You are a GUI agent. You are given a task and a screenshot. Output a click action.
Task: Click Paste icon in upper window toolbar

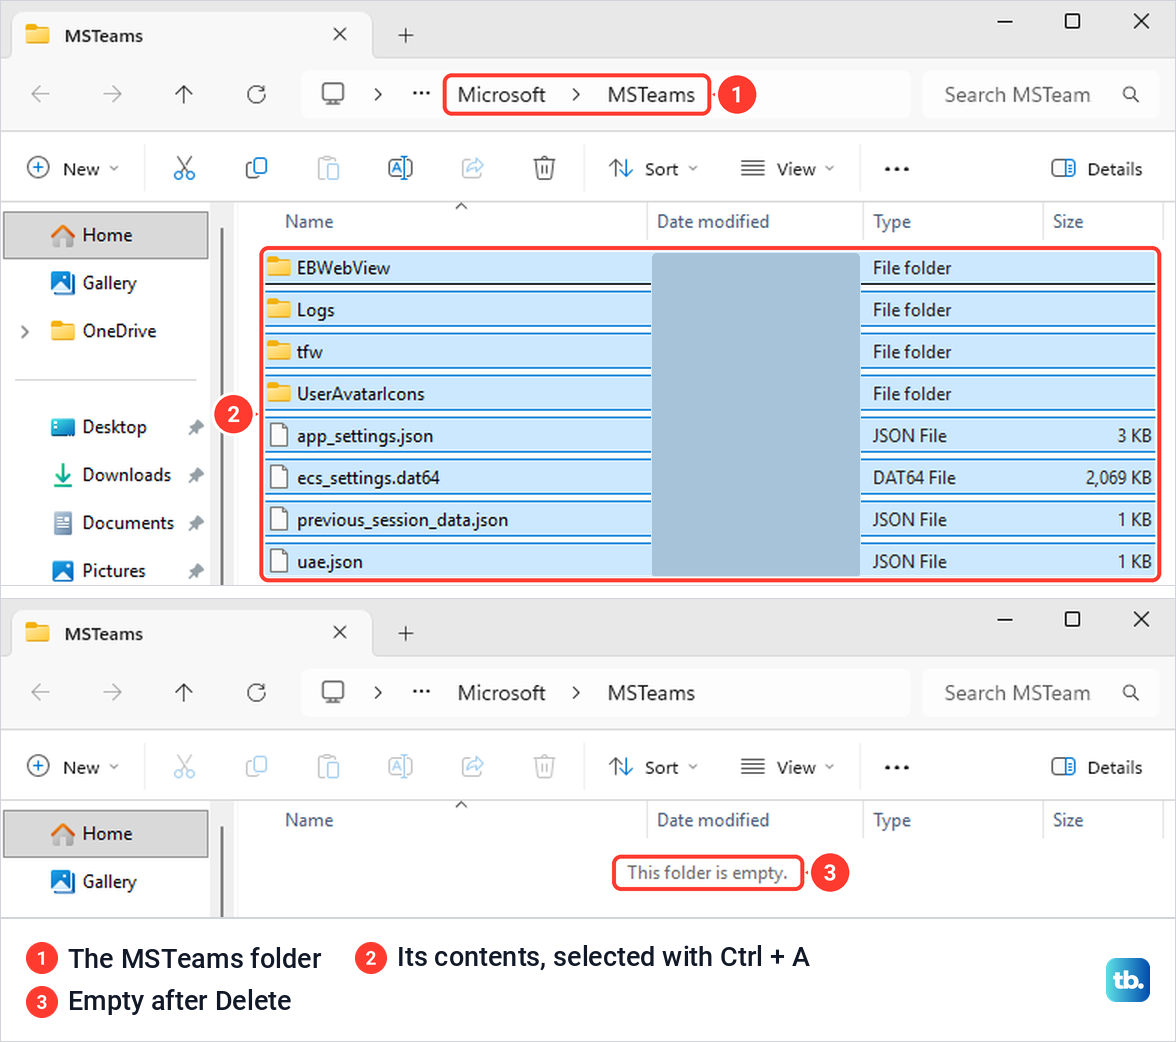pyautogui.click(x=328, y=168)
